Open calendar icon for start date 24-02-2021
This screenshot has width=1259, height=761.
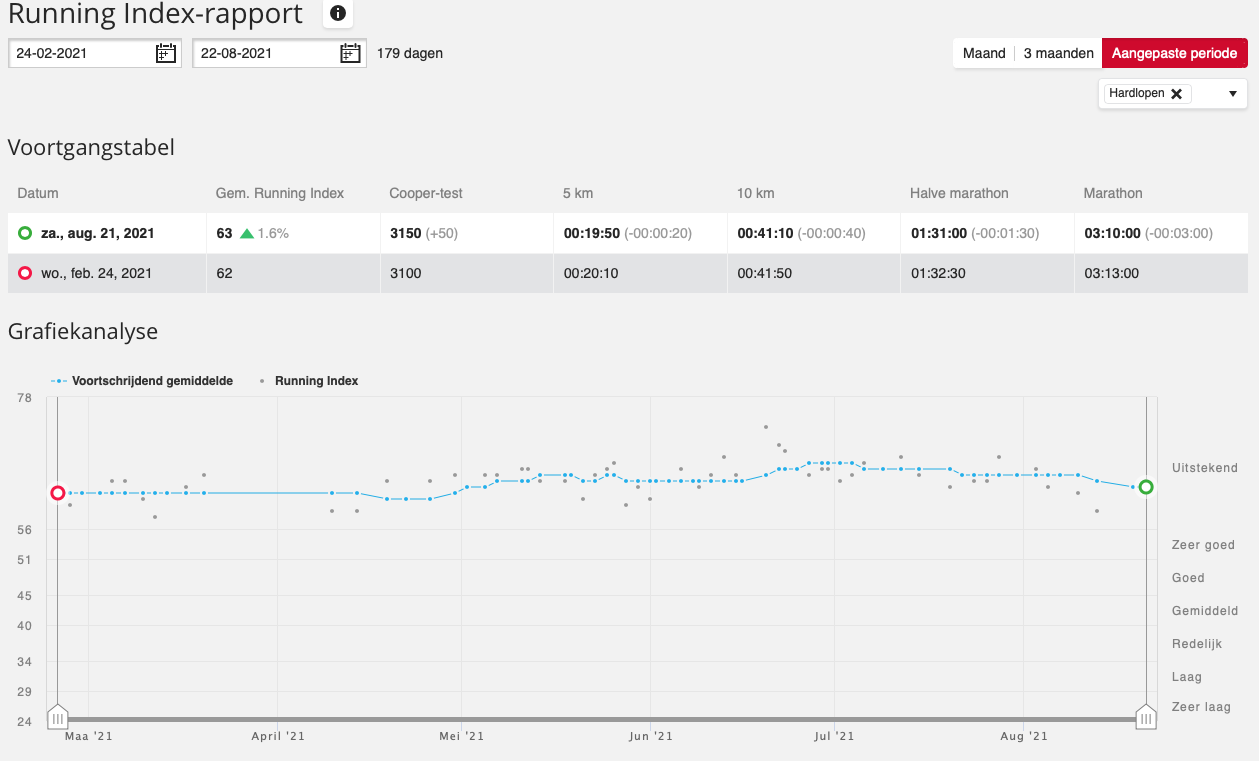166,53
